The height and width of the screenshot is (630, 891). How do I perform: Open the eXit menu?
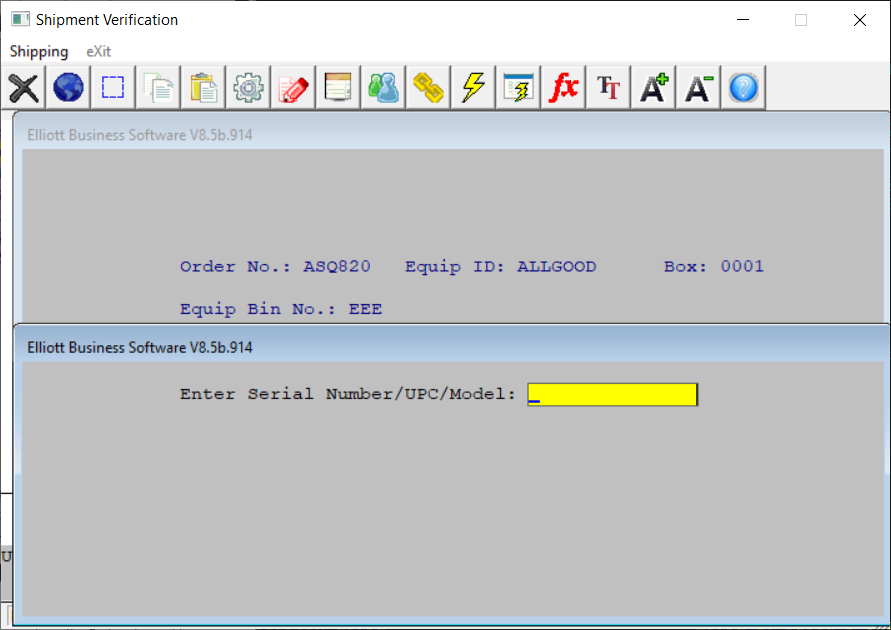tap(98, 52)
